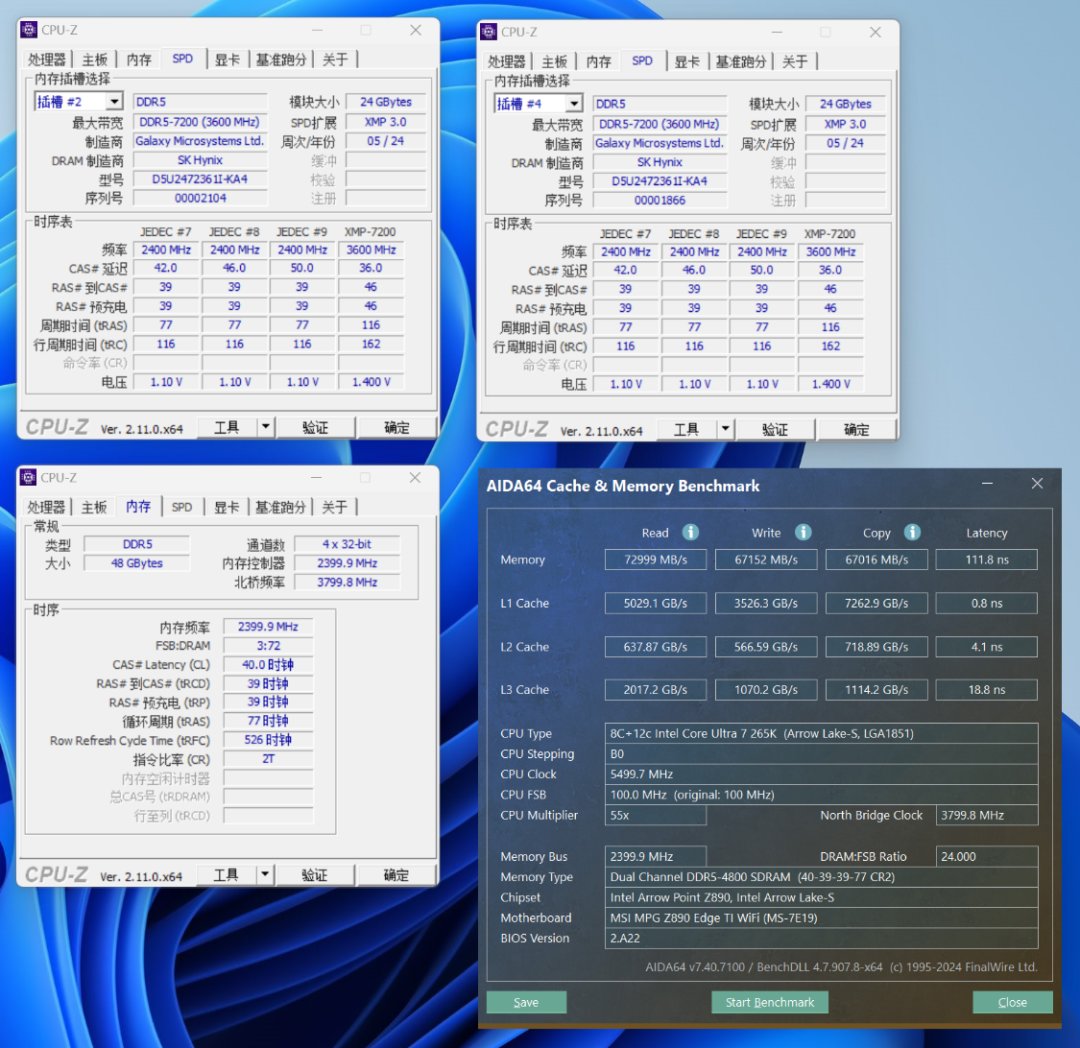Switch to SPD tab in bottom CPU-Z window
1080x1048 pixels.
click(x=182, y=507)
